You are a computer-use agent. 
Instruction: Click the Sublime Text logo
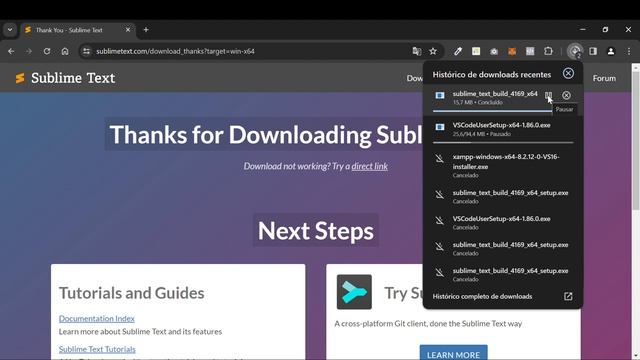(x=65, y=78)
